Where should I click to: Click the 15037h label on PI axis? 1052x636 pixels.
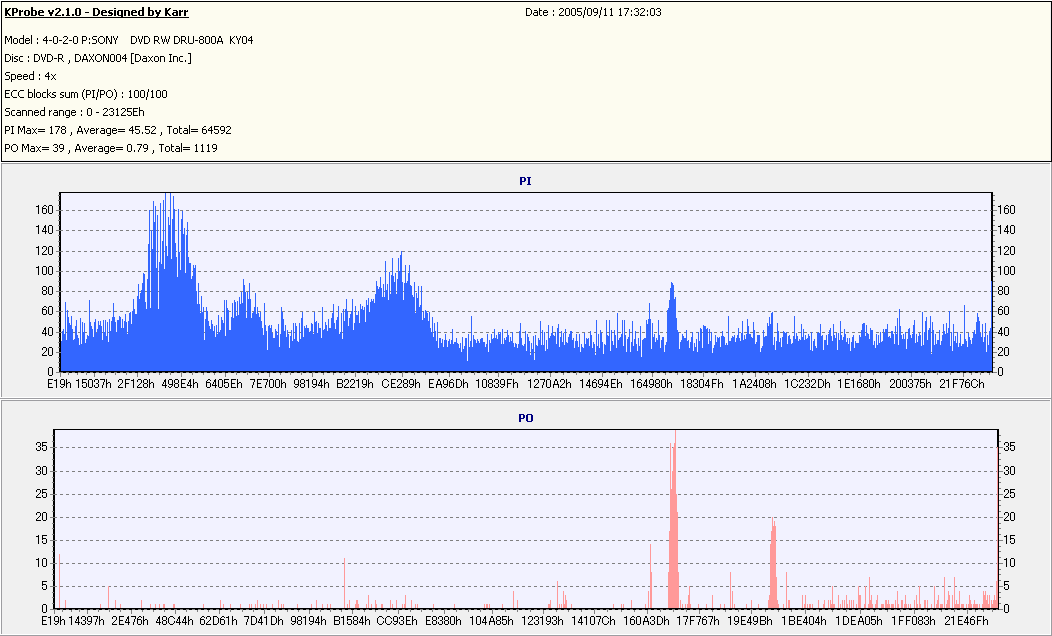click(93, 384)
